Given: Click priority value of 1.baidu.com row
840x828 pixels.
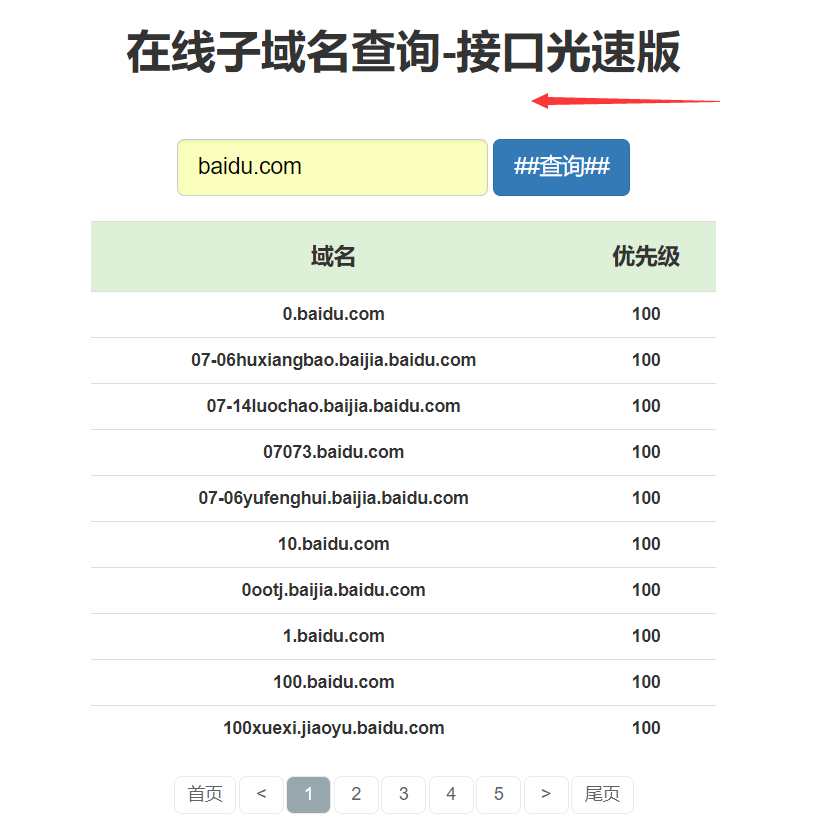Looking at the screenshot, I should pos(646,636).
